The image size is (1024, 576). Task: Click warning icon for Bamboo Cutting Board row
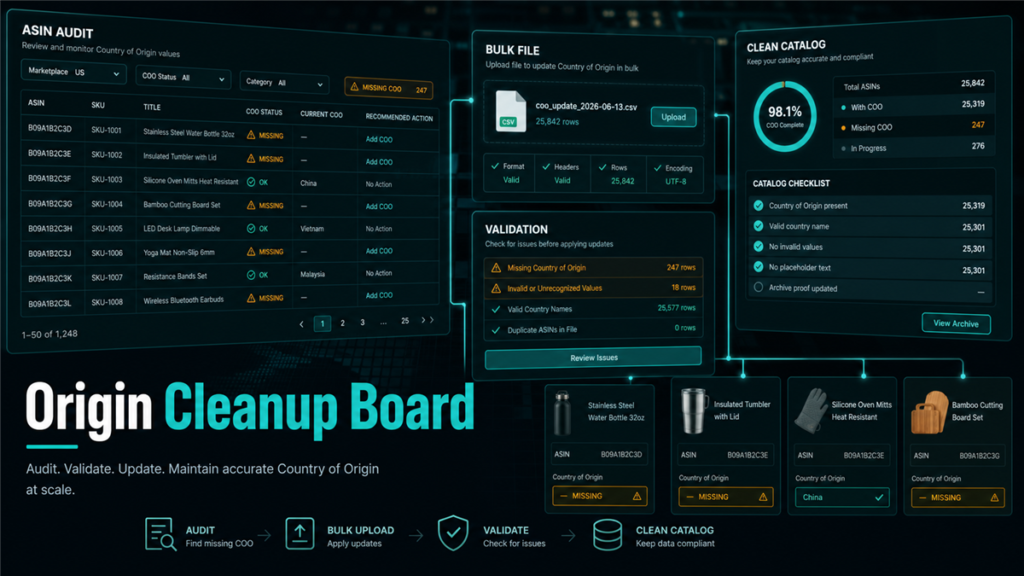click(x=251, y=205)
